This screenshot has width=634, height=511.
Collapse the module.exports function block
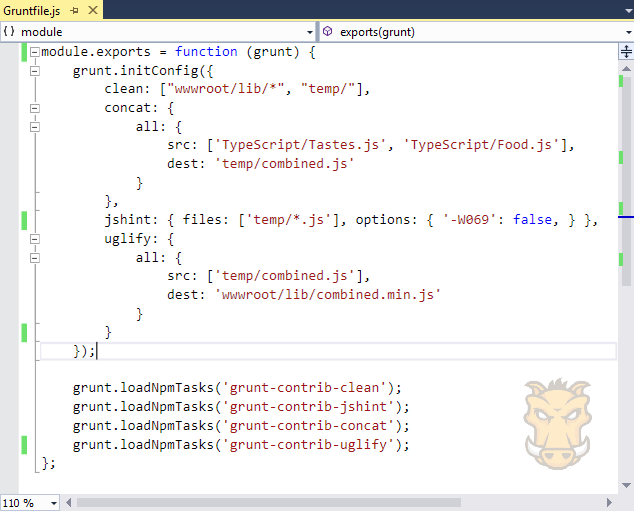click(x=35, y=52)
